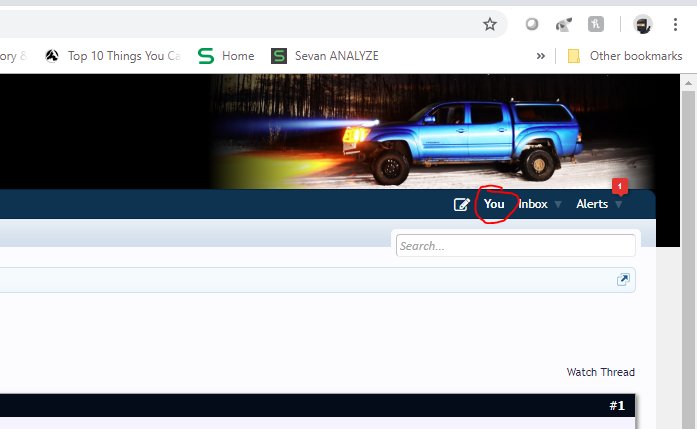Click the gray circle extension icon
This screenshot has width=697, height=429.
click(x=532, y=24)
